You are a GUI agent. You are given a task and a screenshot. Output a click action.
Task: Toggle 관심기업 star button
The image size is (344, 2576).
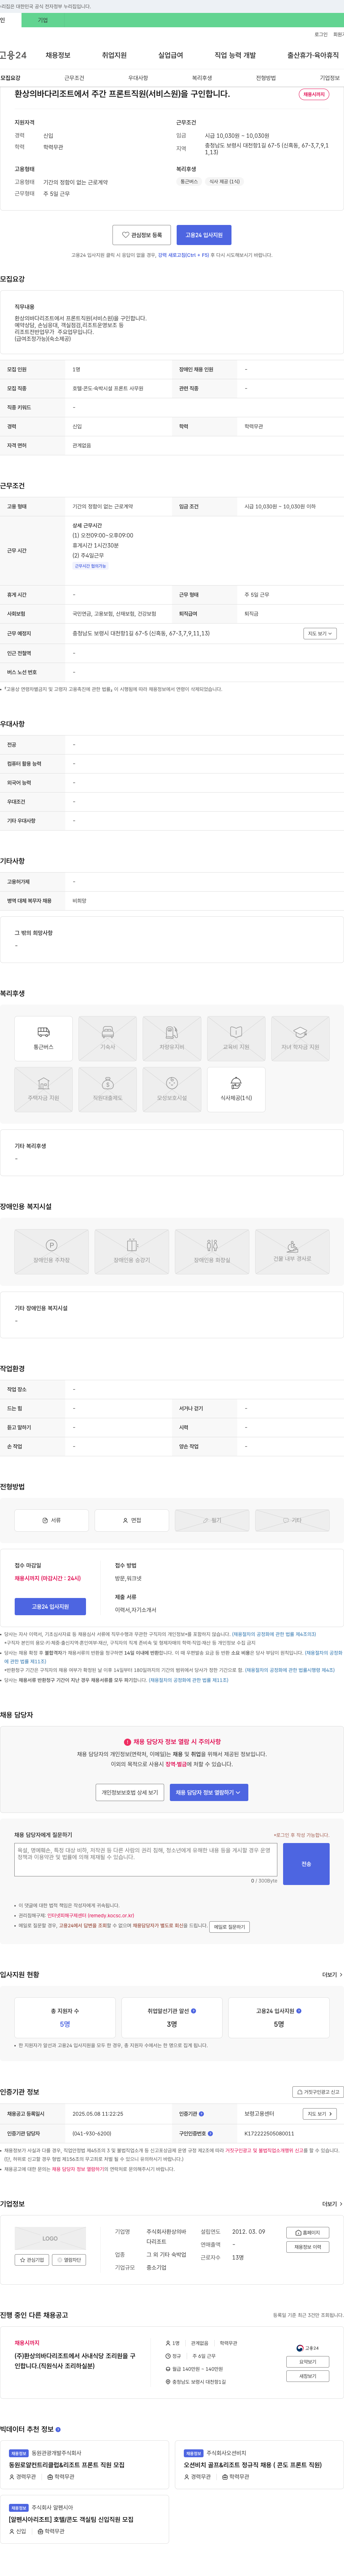[32, 2260]
